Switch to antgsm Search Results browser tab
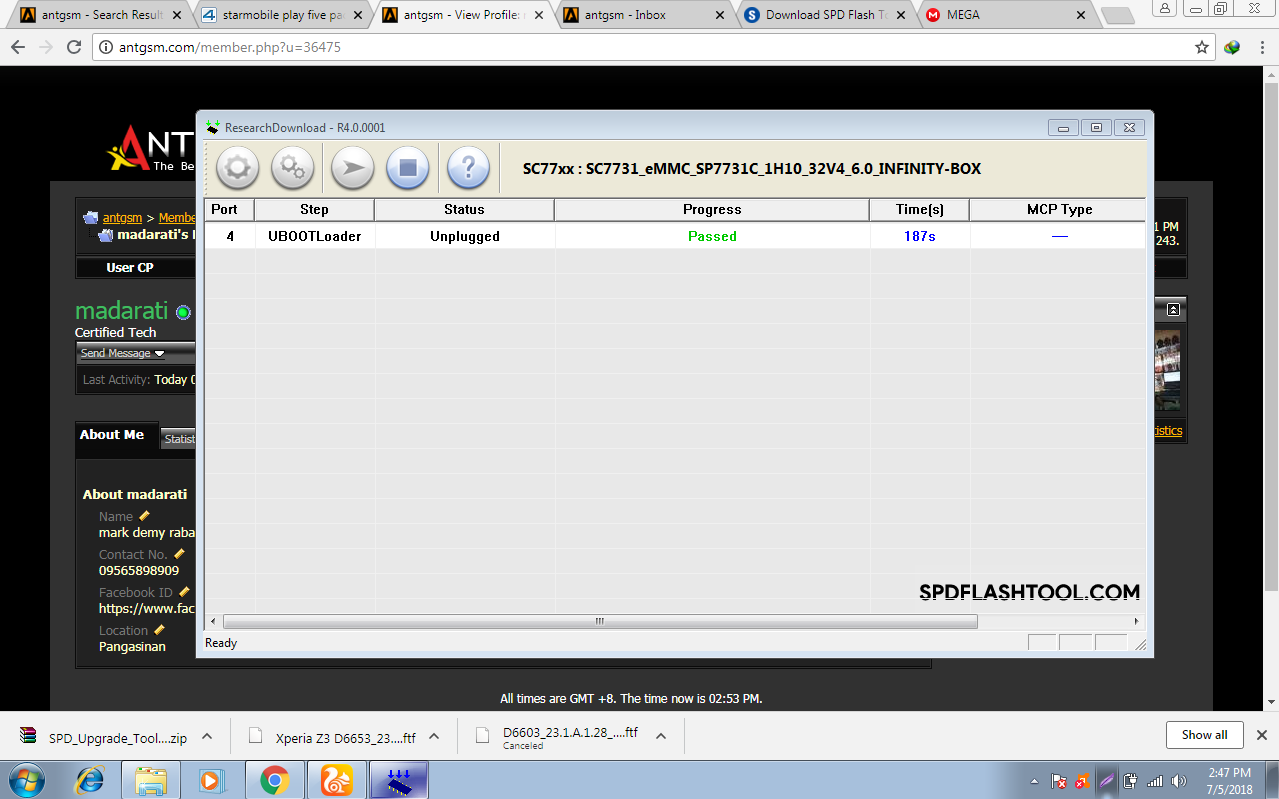This screenshot has width=1279, height=799. [x=102, y=15]
